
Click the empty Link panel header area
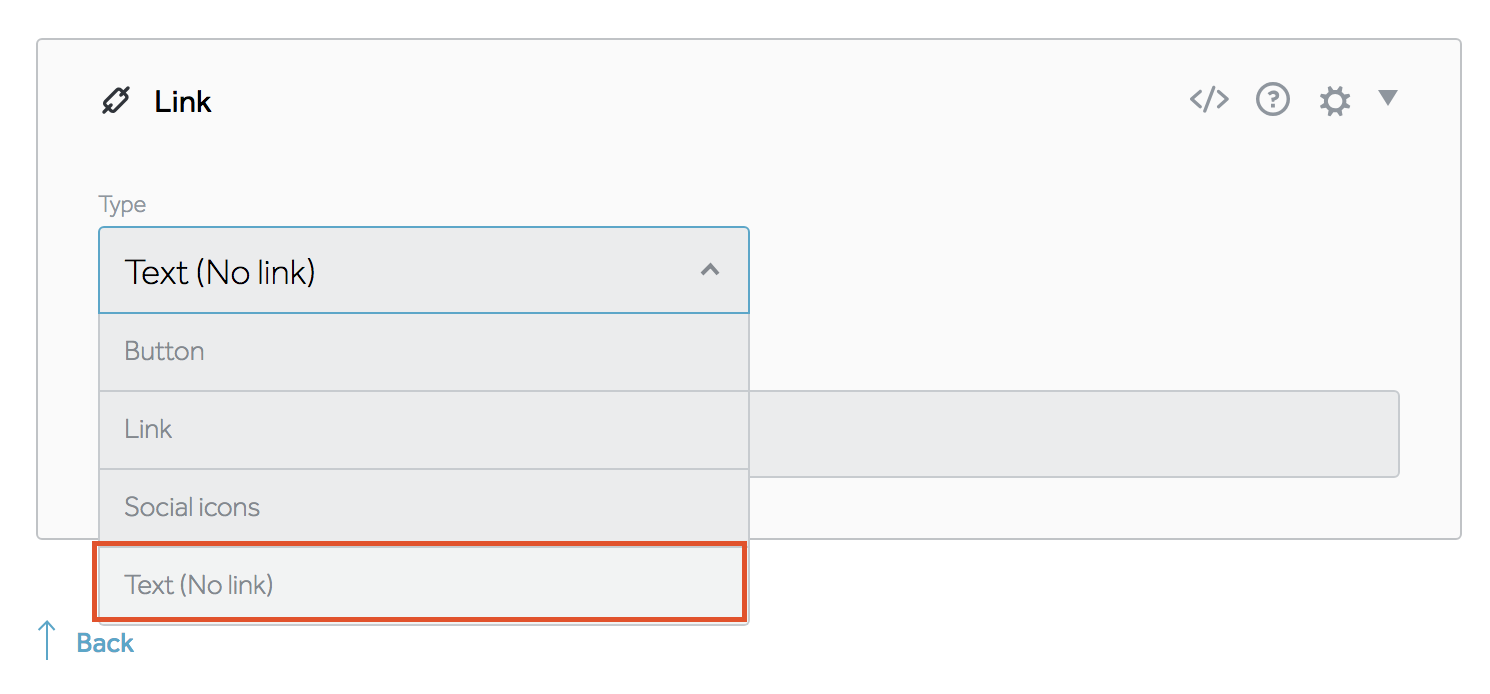coord(700,101)
